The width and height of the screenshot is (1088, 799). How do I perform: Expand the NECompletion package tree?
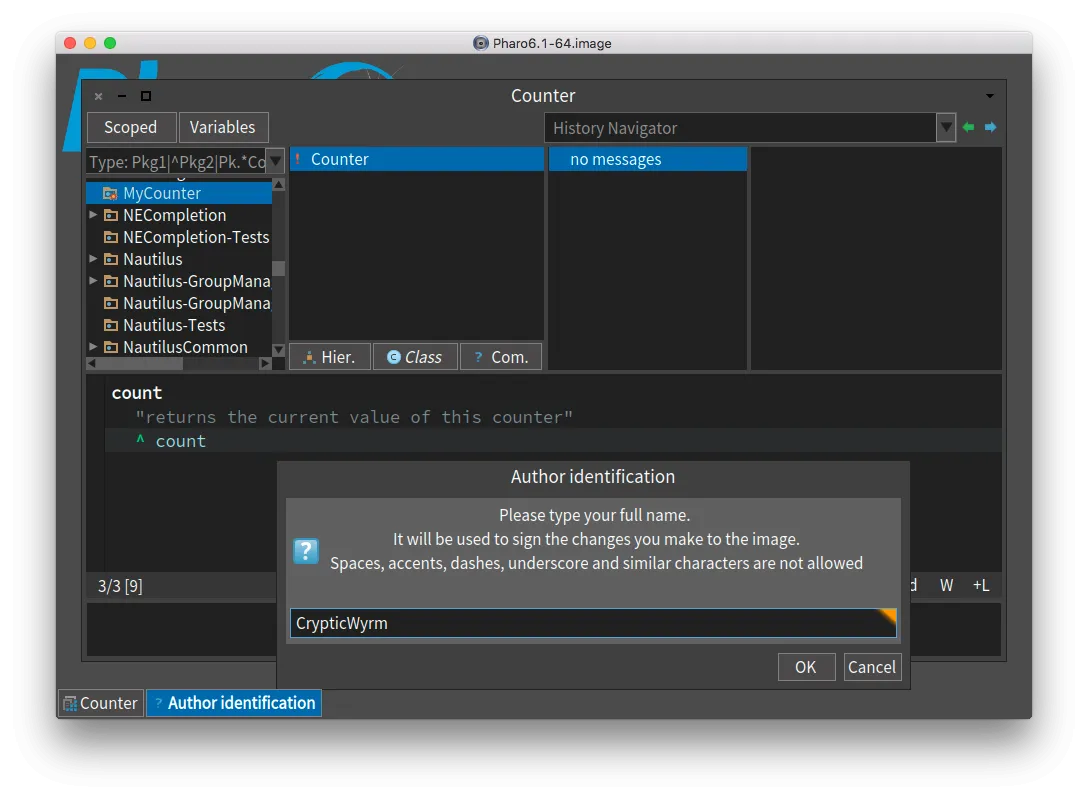tap(93, 215)
